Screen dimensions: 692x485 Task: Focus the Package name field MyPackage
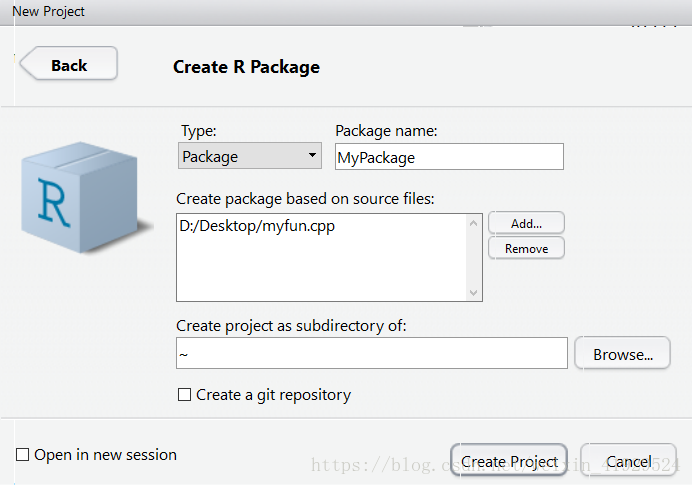point(449,157)
